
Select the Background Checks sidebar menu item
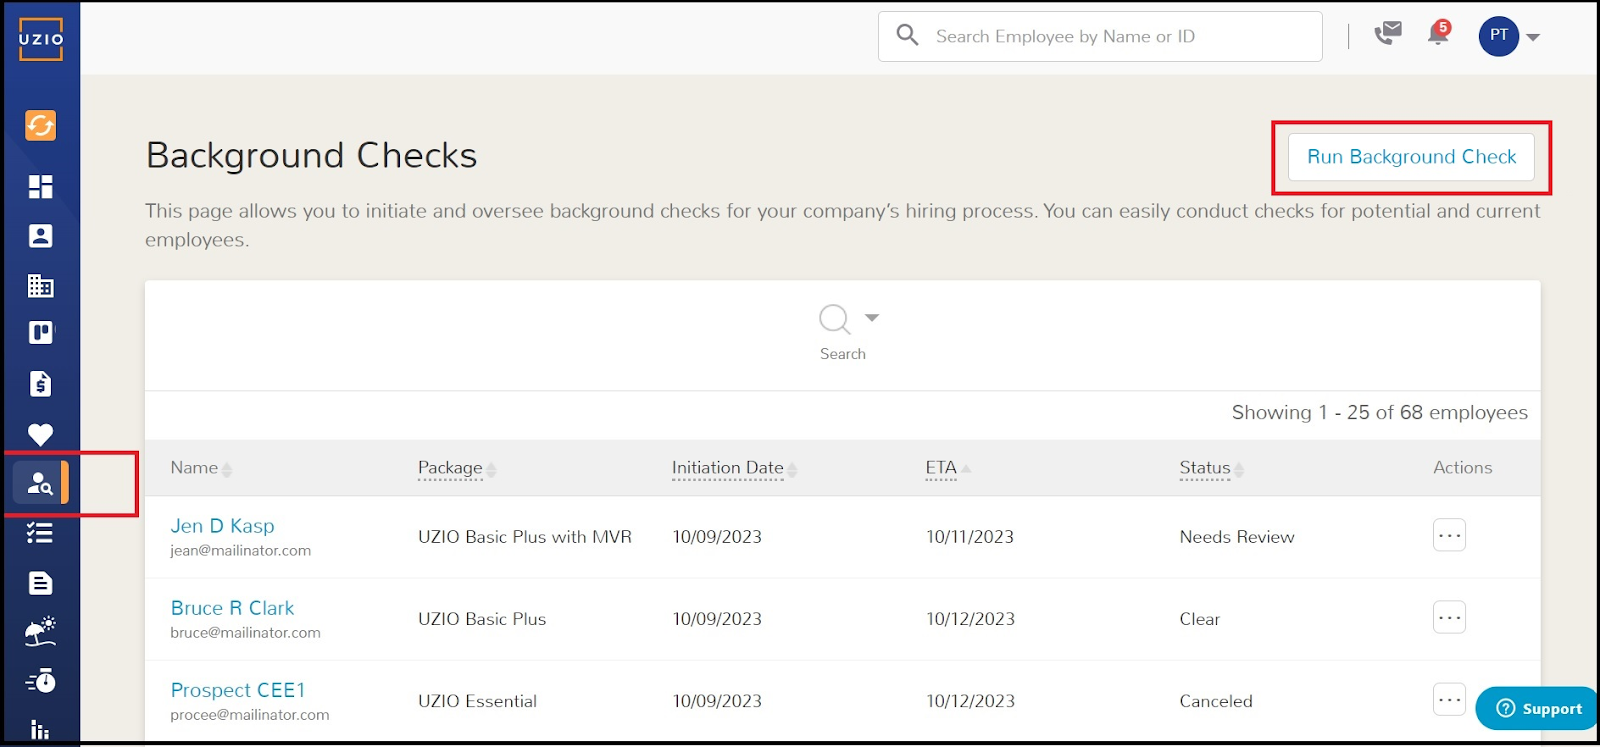tap(40, 483)
